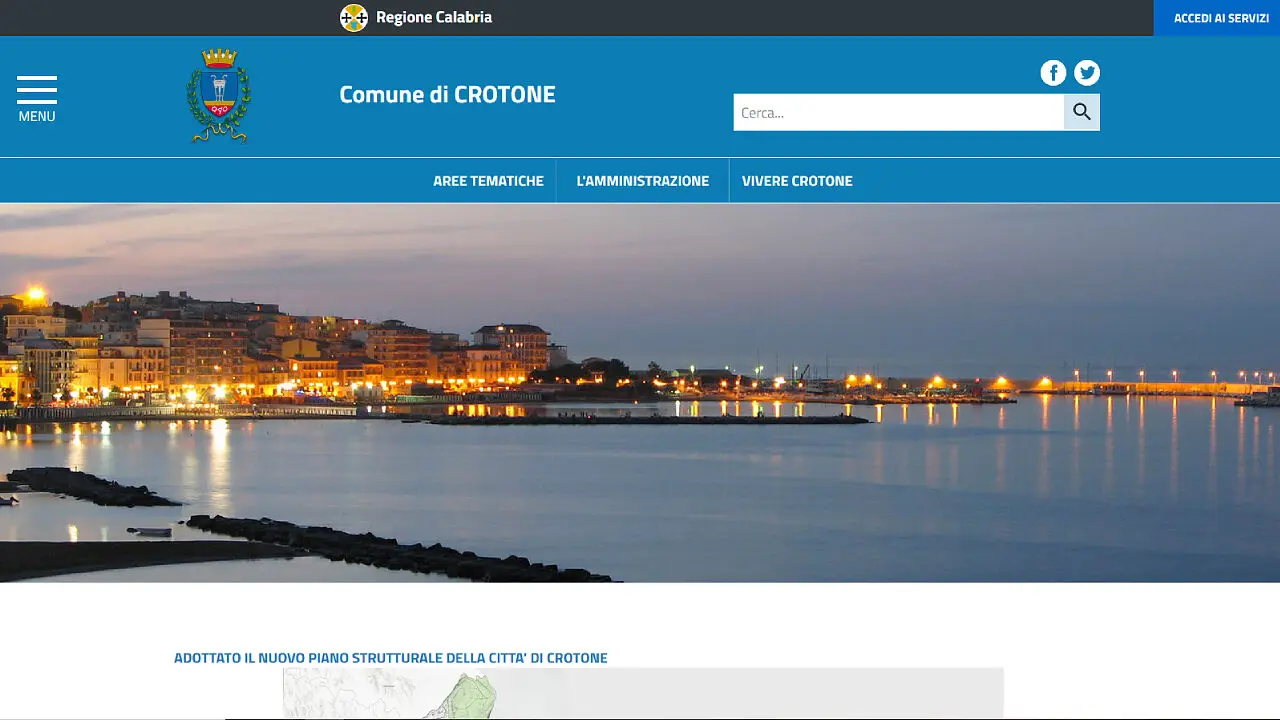Go to Comune di CROTONE home title
Image resolution: width=1280 pixels, height=720 pixels.
click(447, 95)
